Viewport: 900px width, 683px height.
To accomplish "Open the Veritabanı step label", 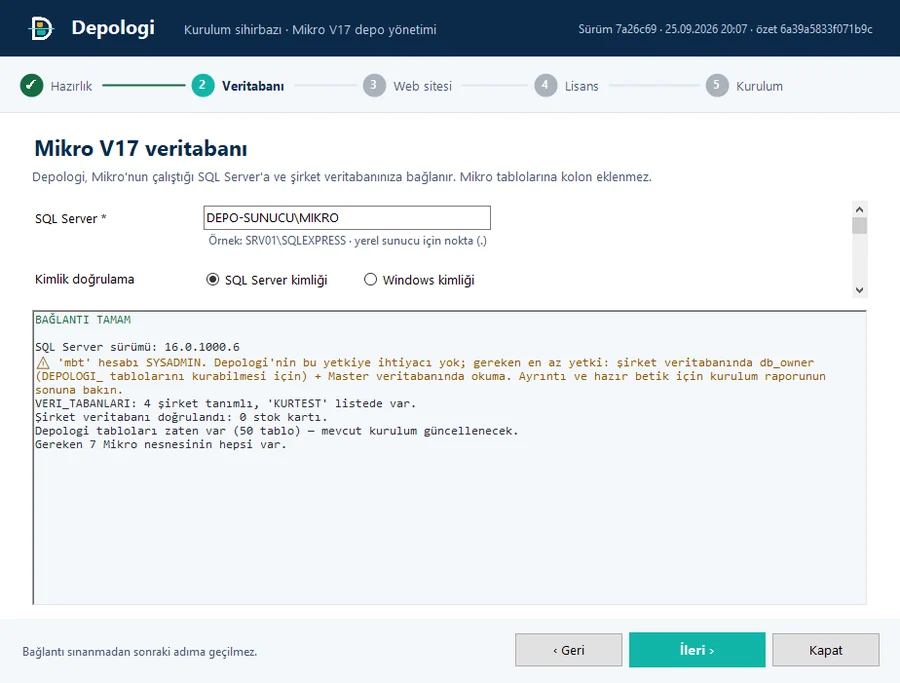I will click(253, 86).
